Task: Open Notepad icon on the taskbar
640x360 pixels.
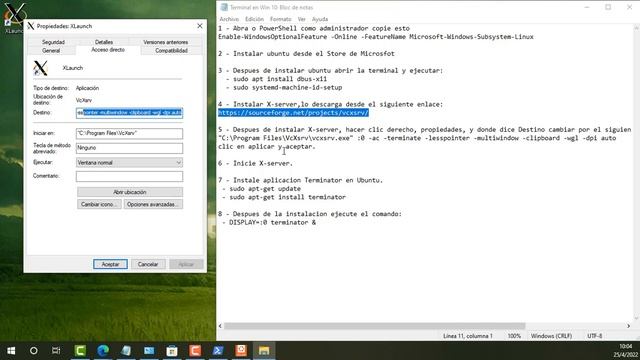Action: tap(126, 351)
